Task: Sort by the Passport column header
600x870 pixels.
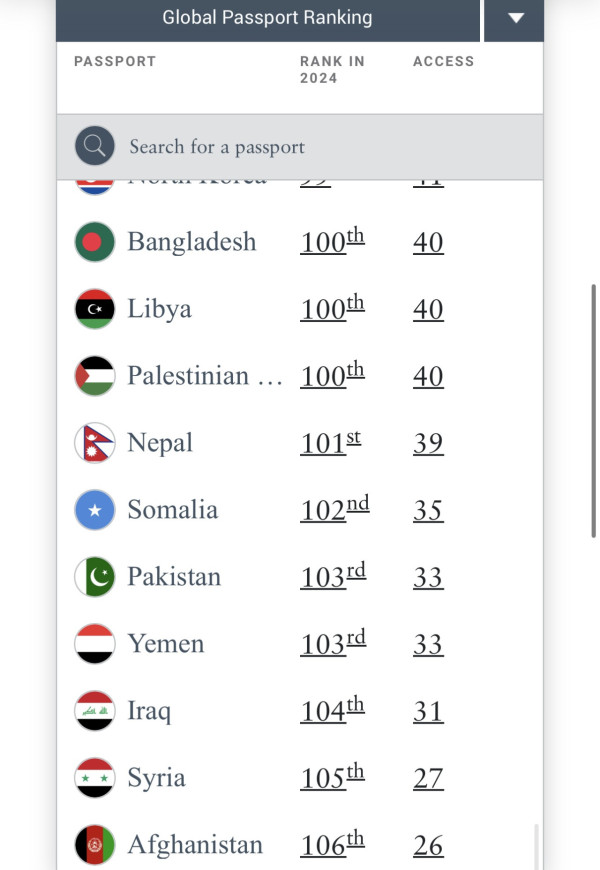Action: coord(115,62)
